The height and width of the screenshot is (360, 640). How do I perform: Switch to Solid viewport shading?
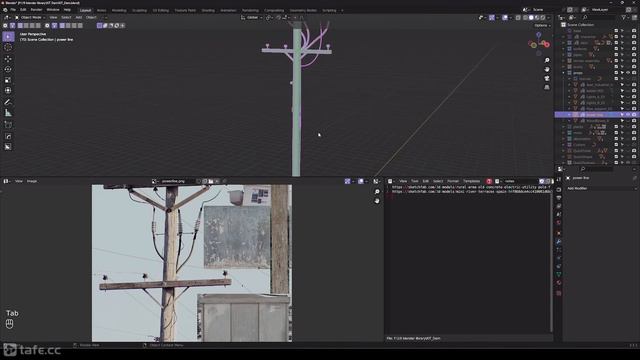(x=531, y=18)
